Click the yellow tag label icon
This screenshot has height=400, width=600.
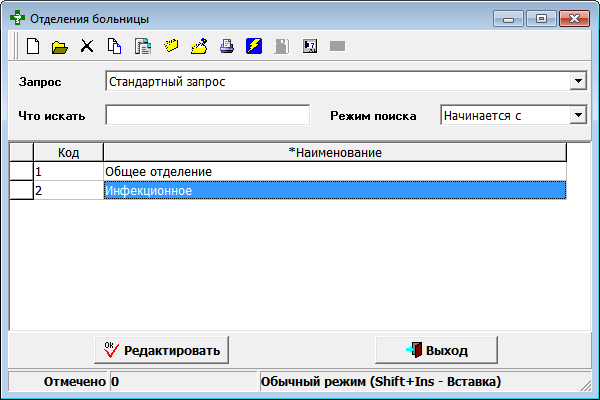[171, 46]
